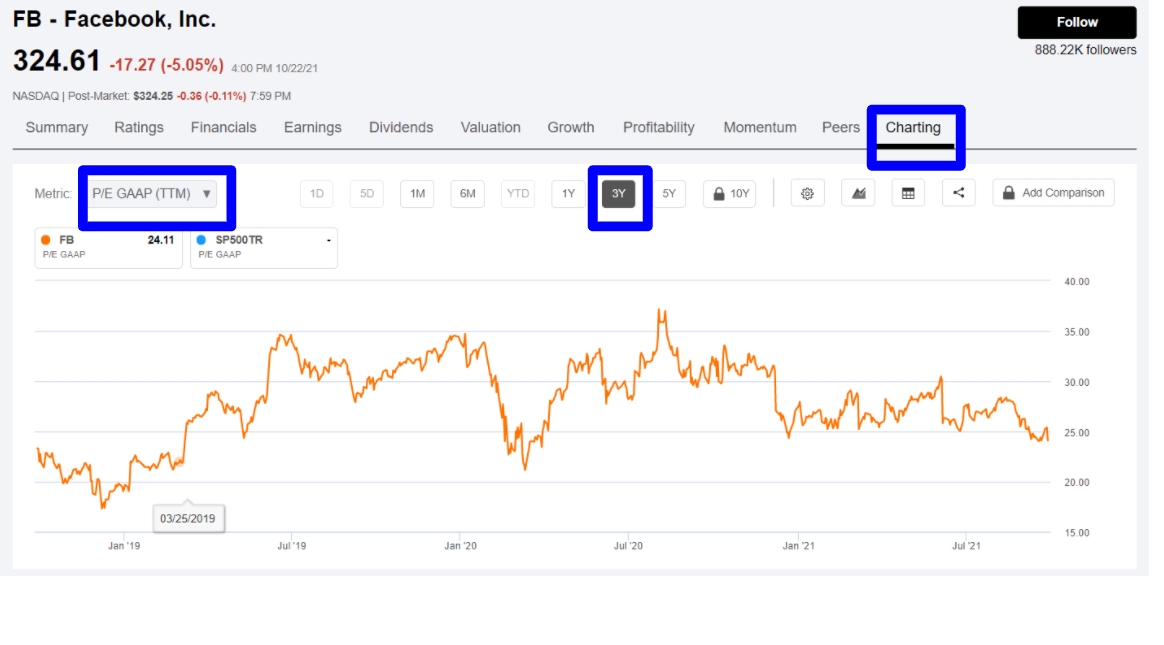Screen dimensions: 1164x645
Task: Click the post-market $324.25 value
Action: click(153, 96)
